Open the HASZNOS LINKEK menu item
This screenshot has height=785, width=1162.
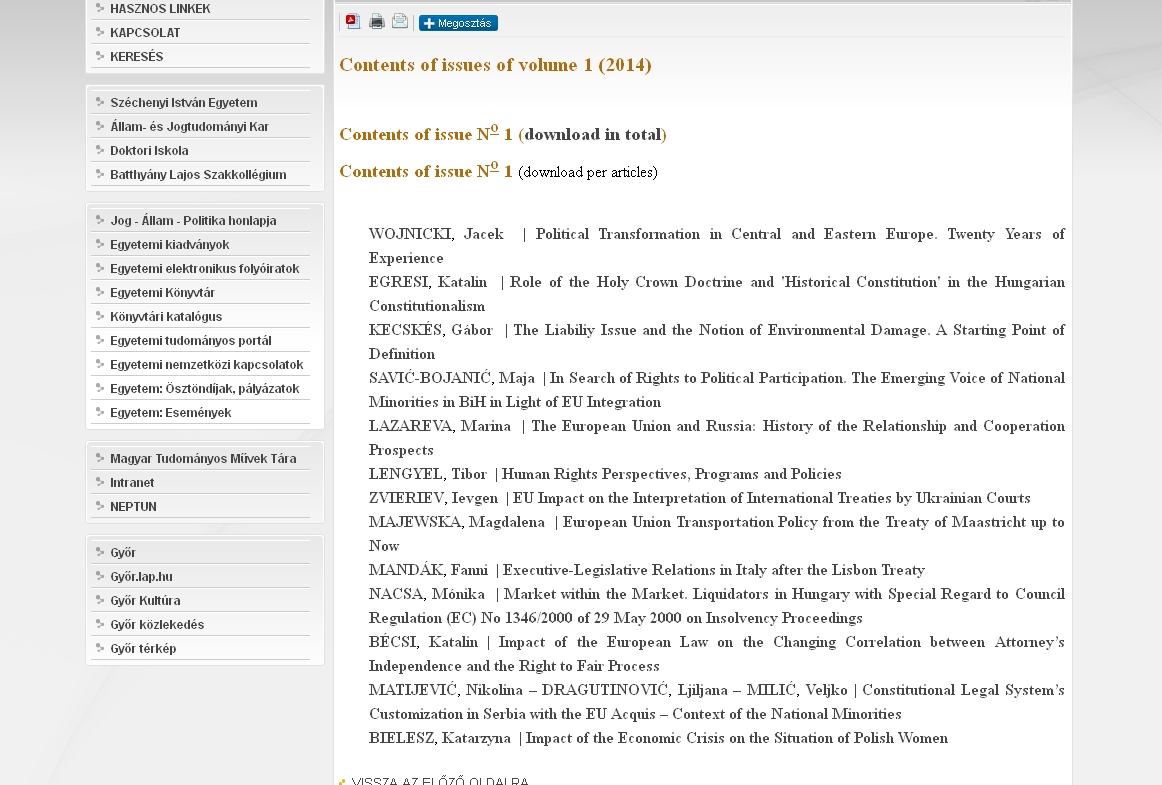[160, 9]
